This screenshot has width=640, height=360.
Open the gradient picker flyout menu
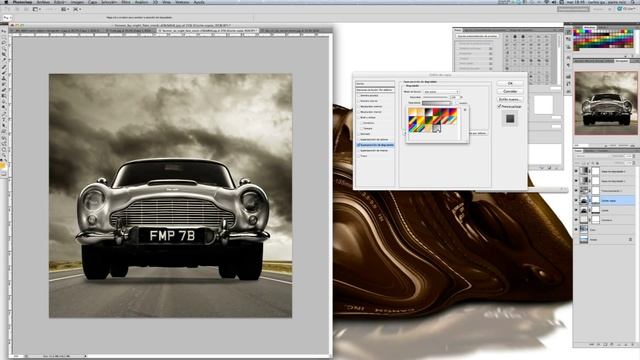pyautogui.click(x=464, y=110)
